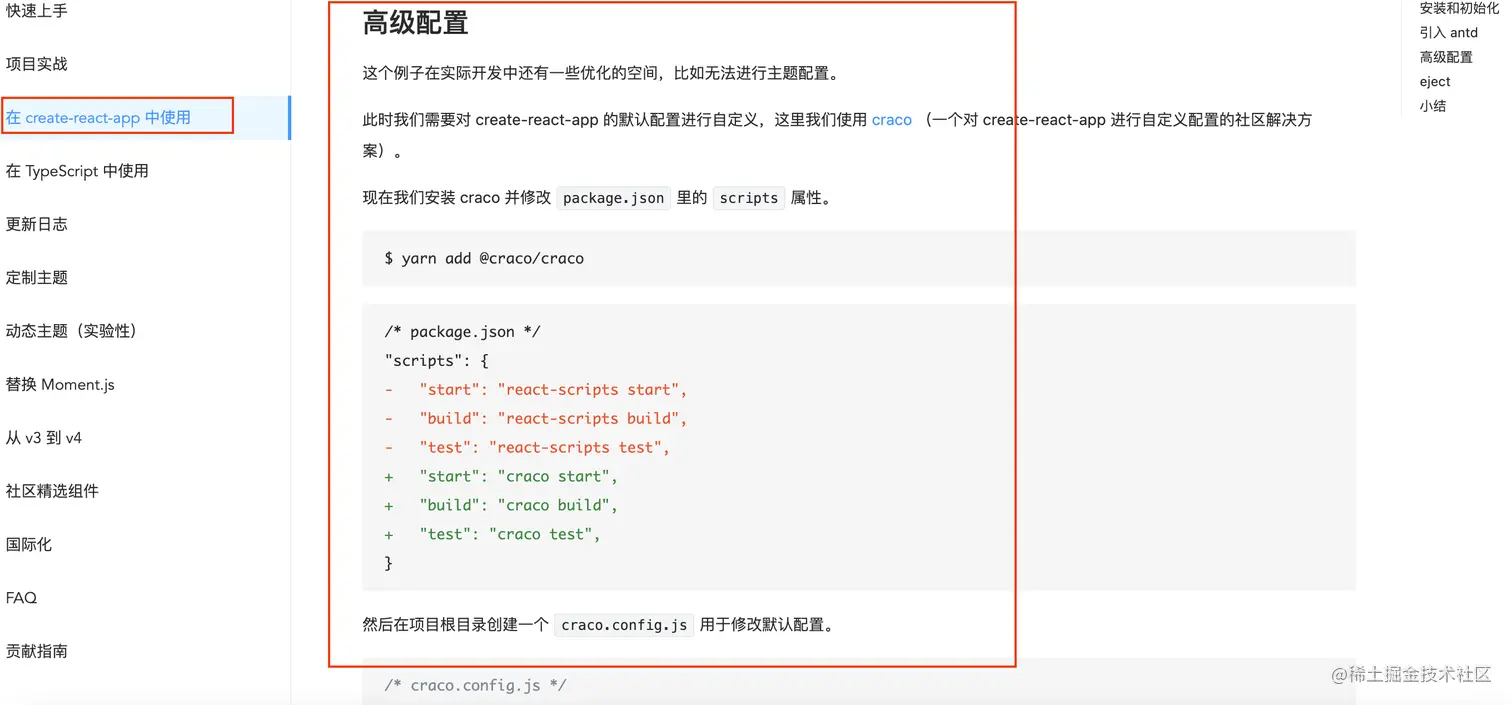Click the package.json inline code
Screen dimensions: 1512x705
[x=613, y=198]
